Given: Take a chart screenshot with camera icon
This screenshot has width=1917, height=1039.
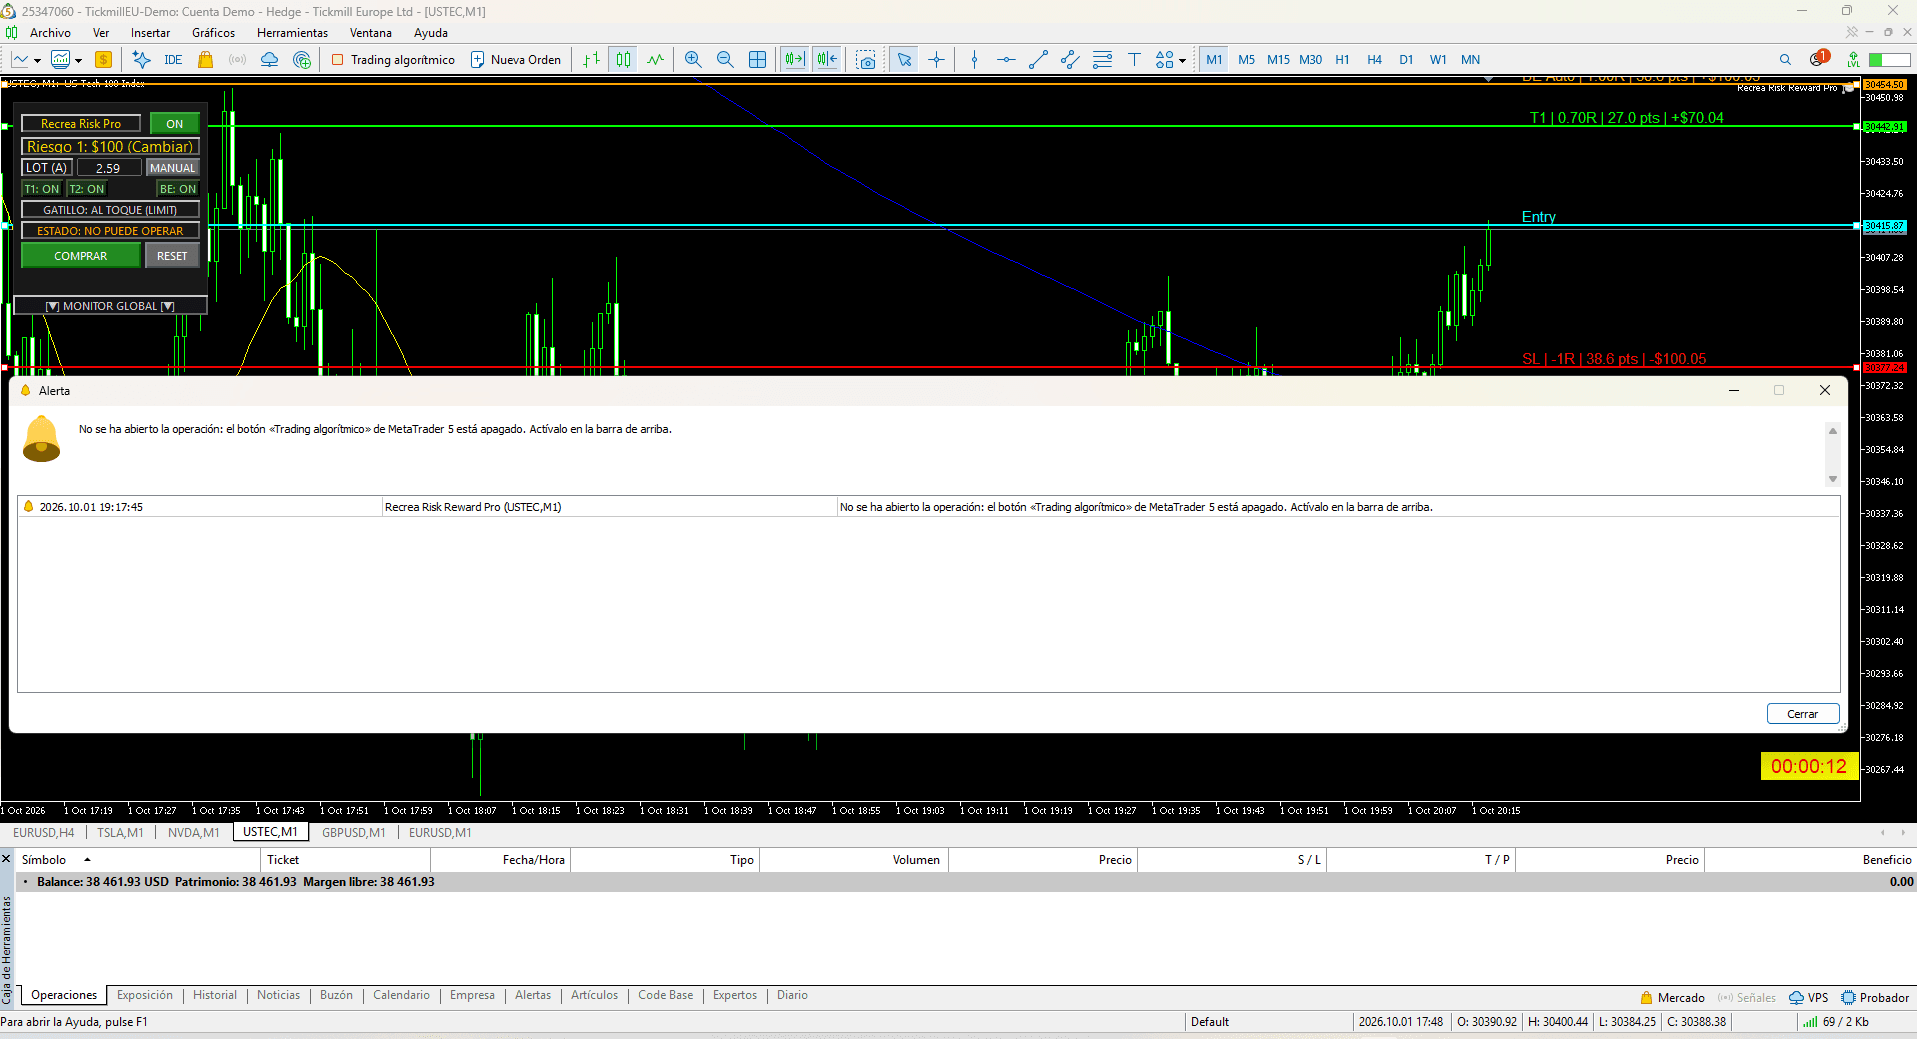Looking at the screenshot, I should point(866,60).
